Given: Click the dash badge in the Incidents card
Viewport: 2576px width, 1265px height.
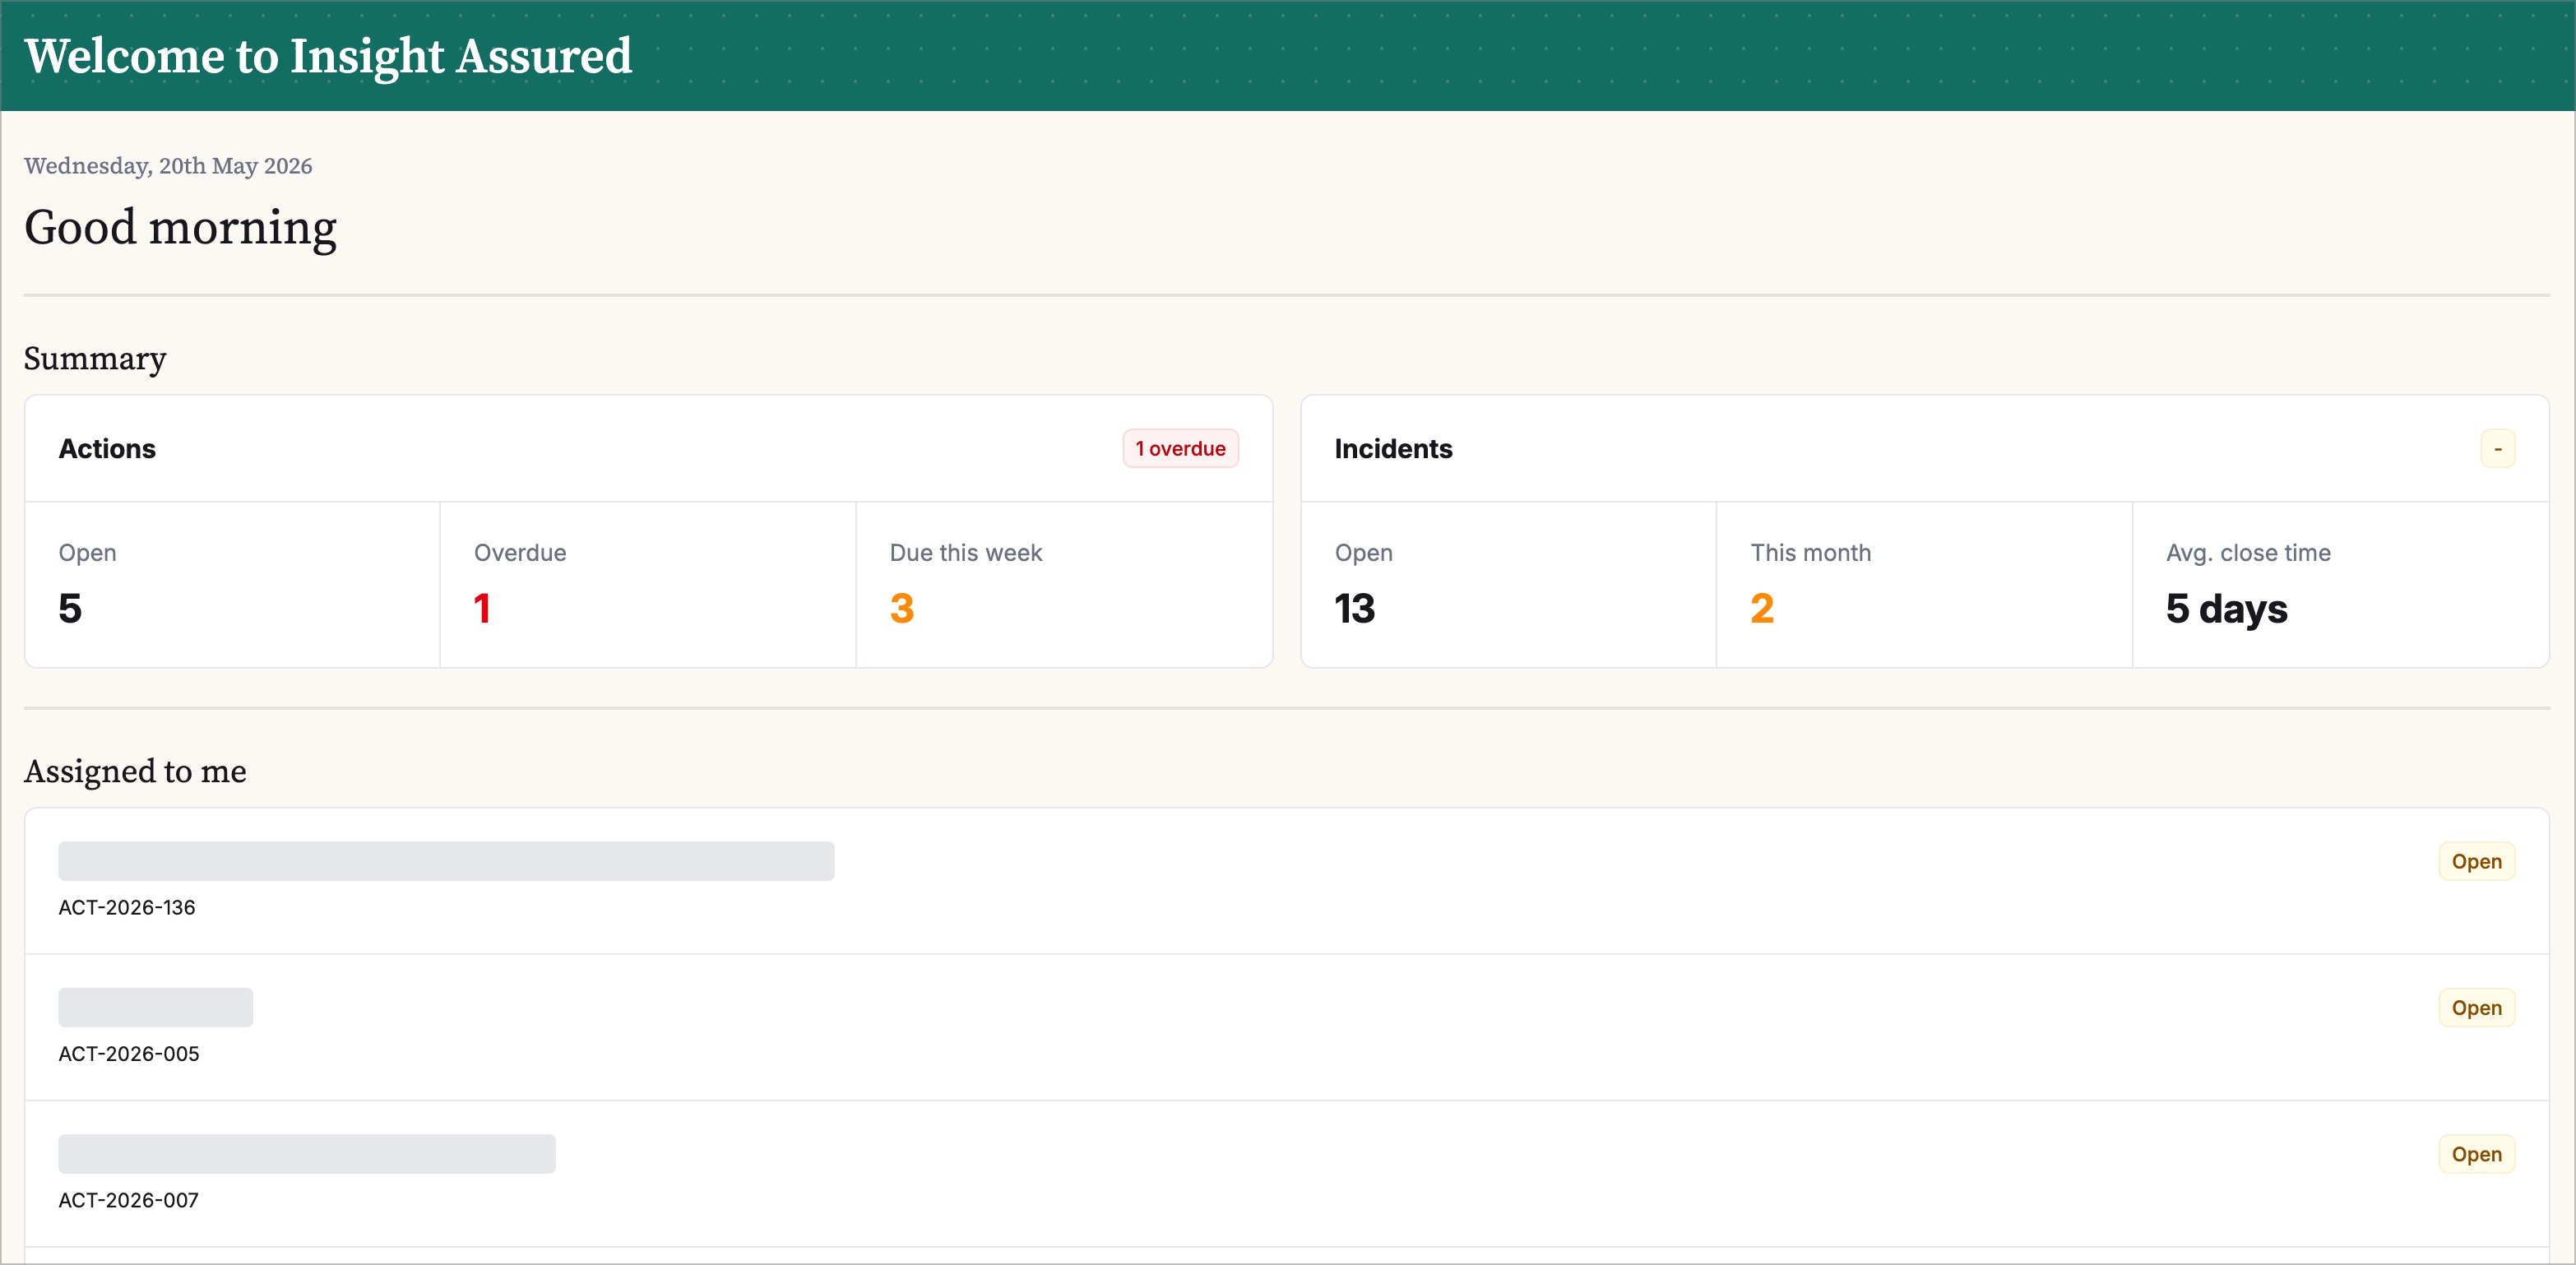Looking at the screenshot, I should pos(2497,449).
